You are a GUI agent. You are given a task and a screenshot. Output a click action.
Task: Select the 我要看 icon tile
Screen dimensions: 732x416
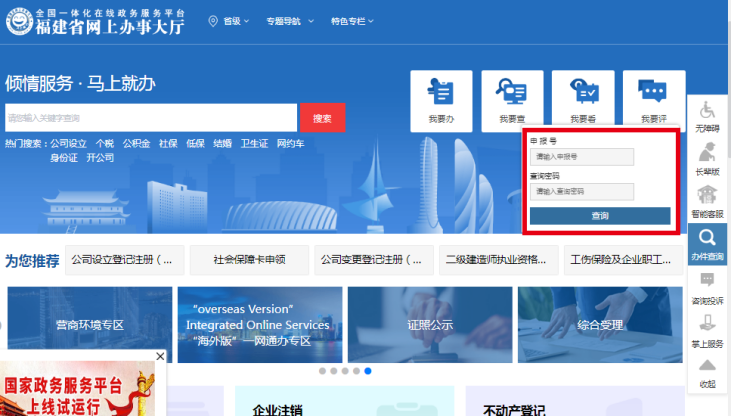583,100
